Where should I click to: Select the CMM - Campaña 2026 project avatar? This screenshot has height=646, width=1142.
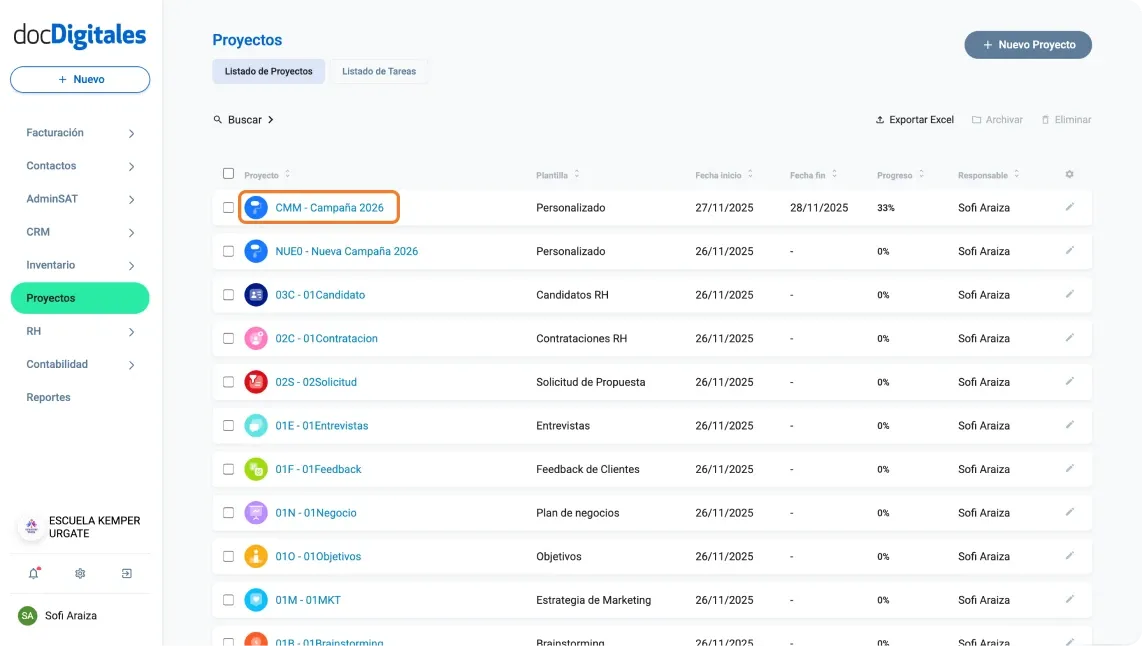click(256, 207)
